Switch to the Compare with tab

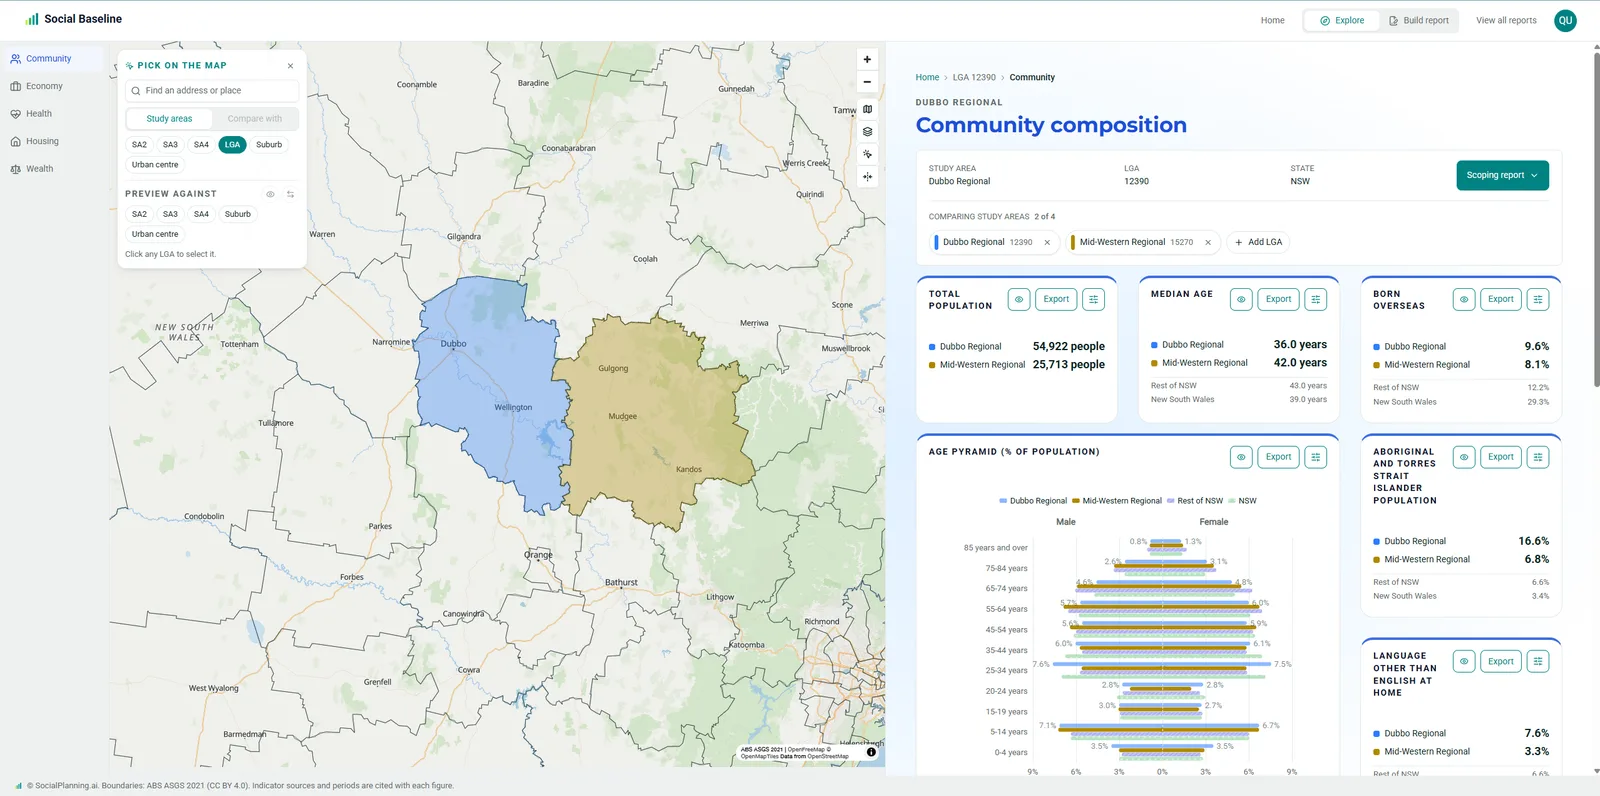pos(254,118)
